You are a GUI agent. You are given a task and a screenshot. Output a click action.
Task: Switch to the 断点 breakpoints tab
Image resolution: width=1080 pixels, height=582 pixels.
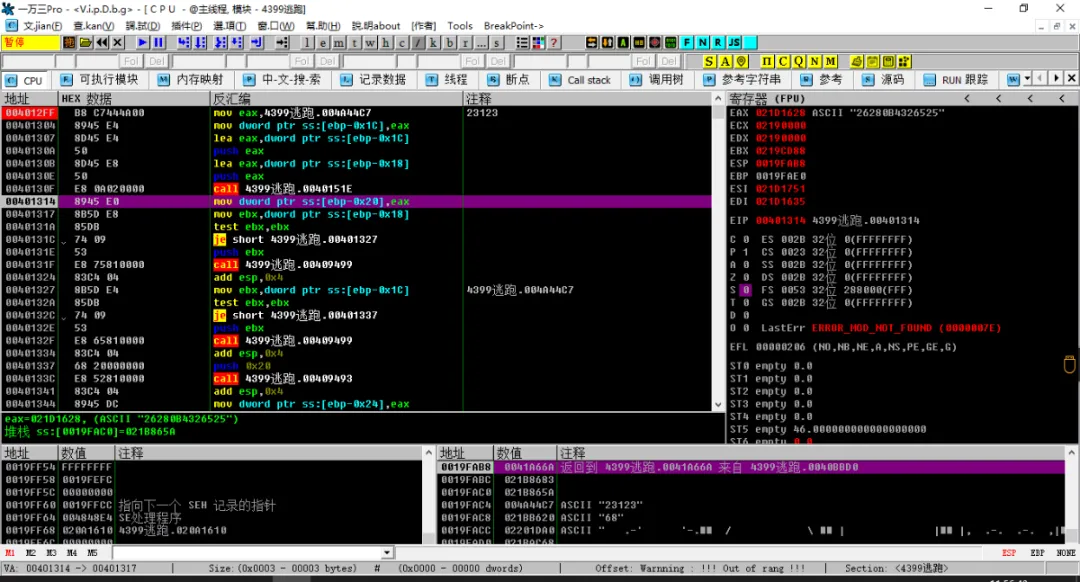coord(508,80)
